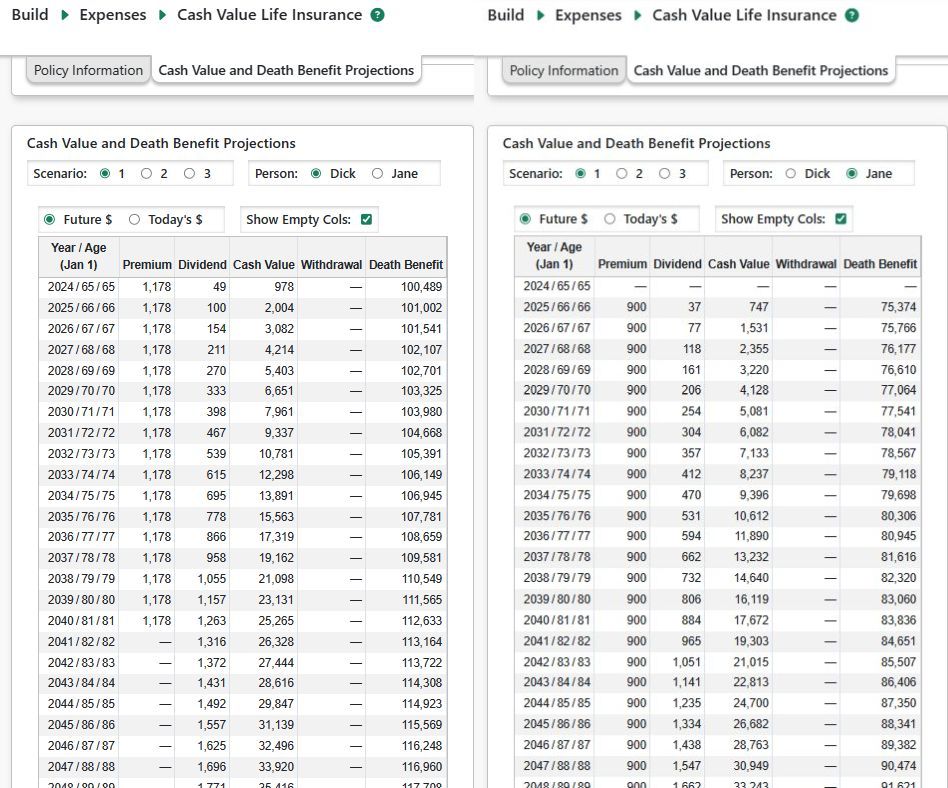The width and height of the screenshot is (948, 788).
Task: Go to Build in right breadcrumb
Action: (x=505, y=15)
